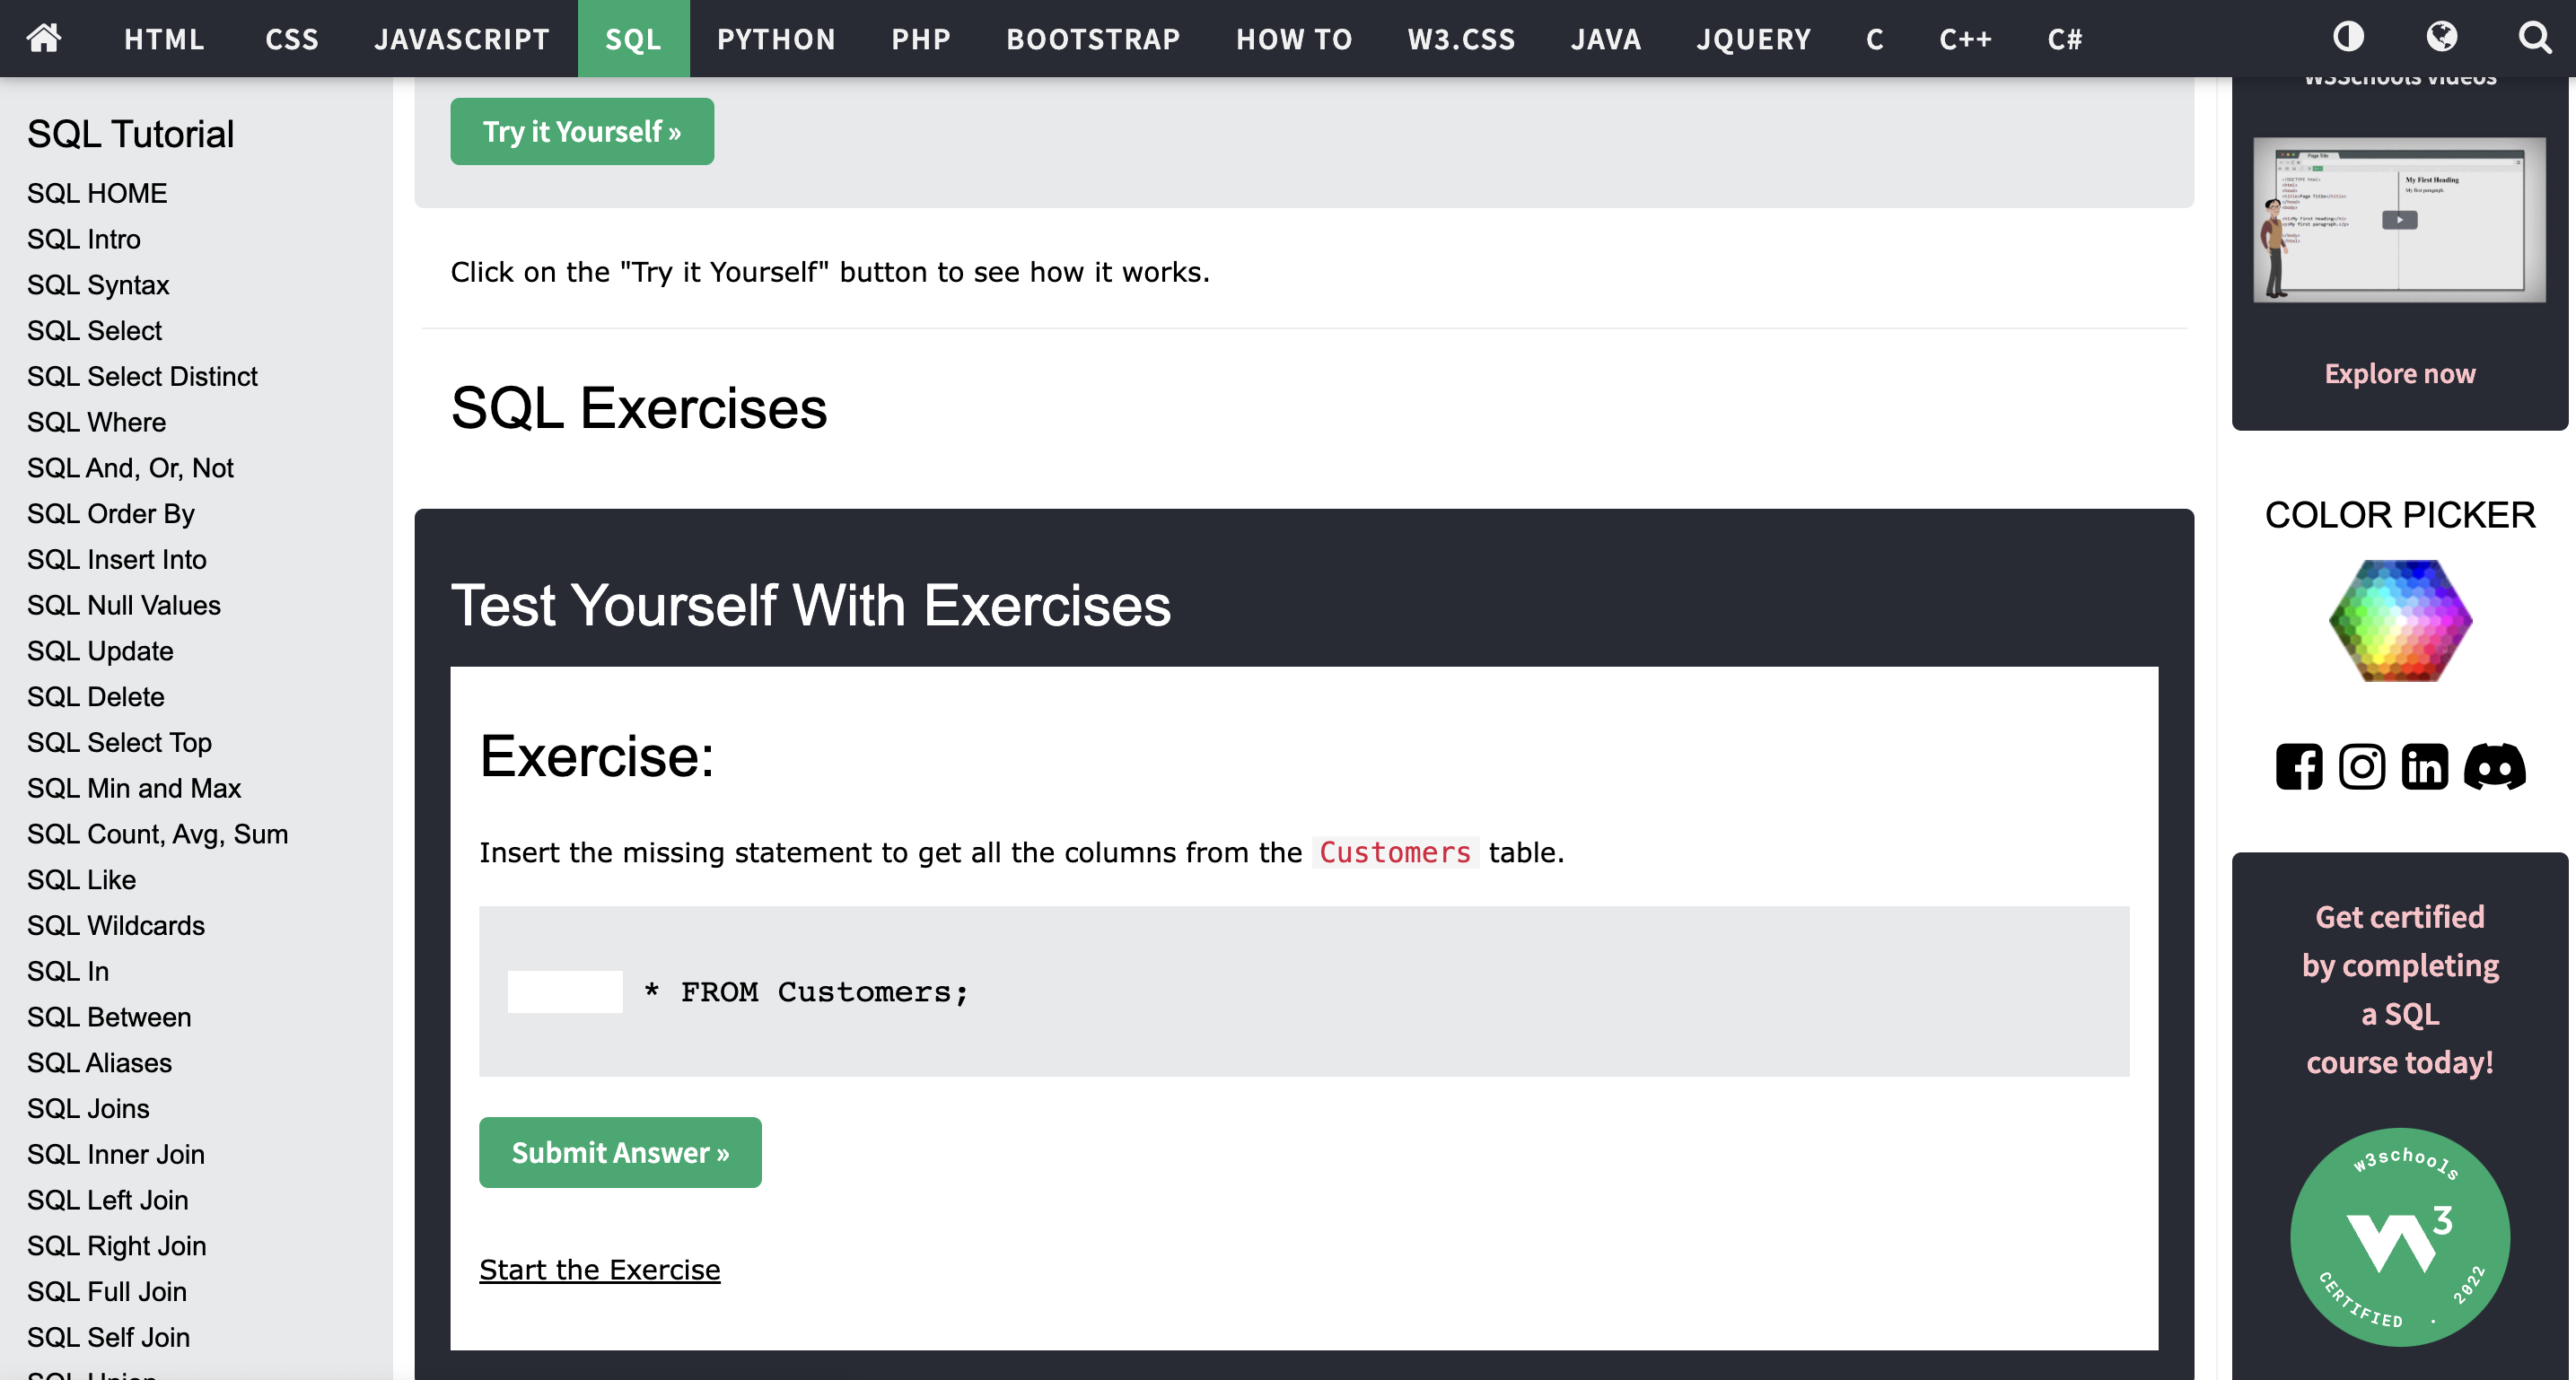The width and height of the screenshot is (2576, 1380).
Task: Click the W3Schools certified badge
Action: tap(2399, 1237)
